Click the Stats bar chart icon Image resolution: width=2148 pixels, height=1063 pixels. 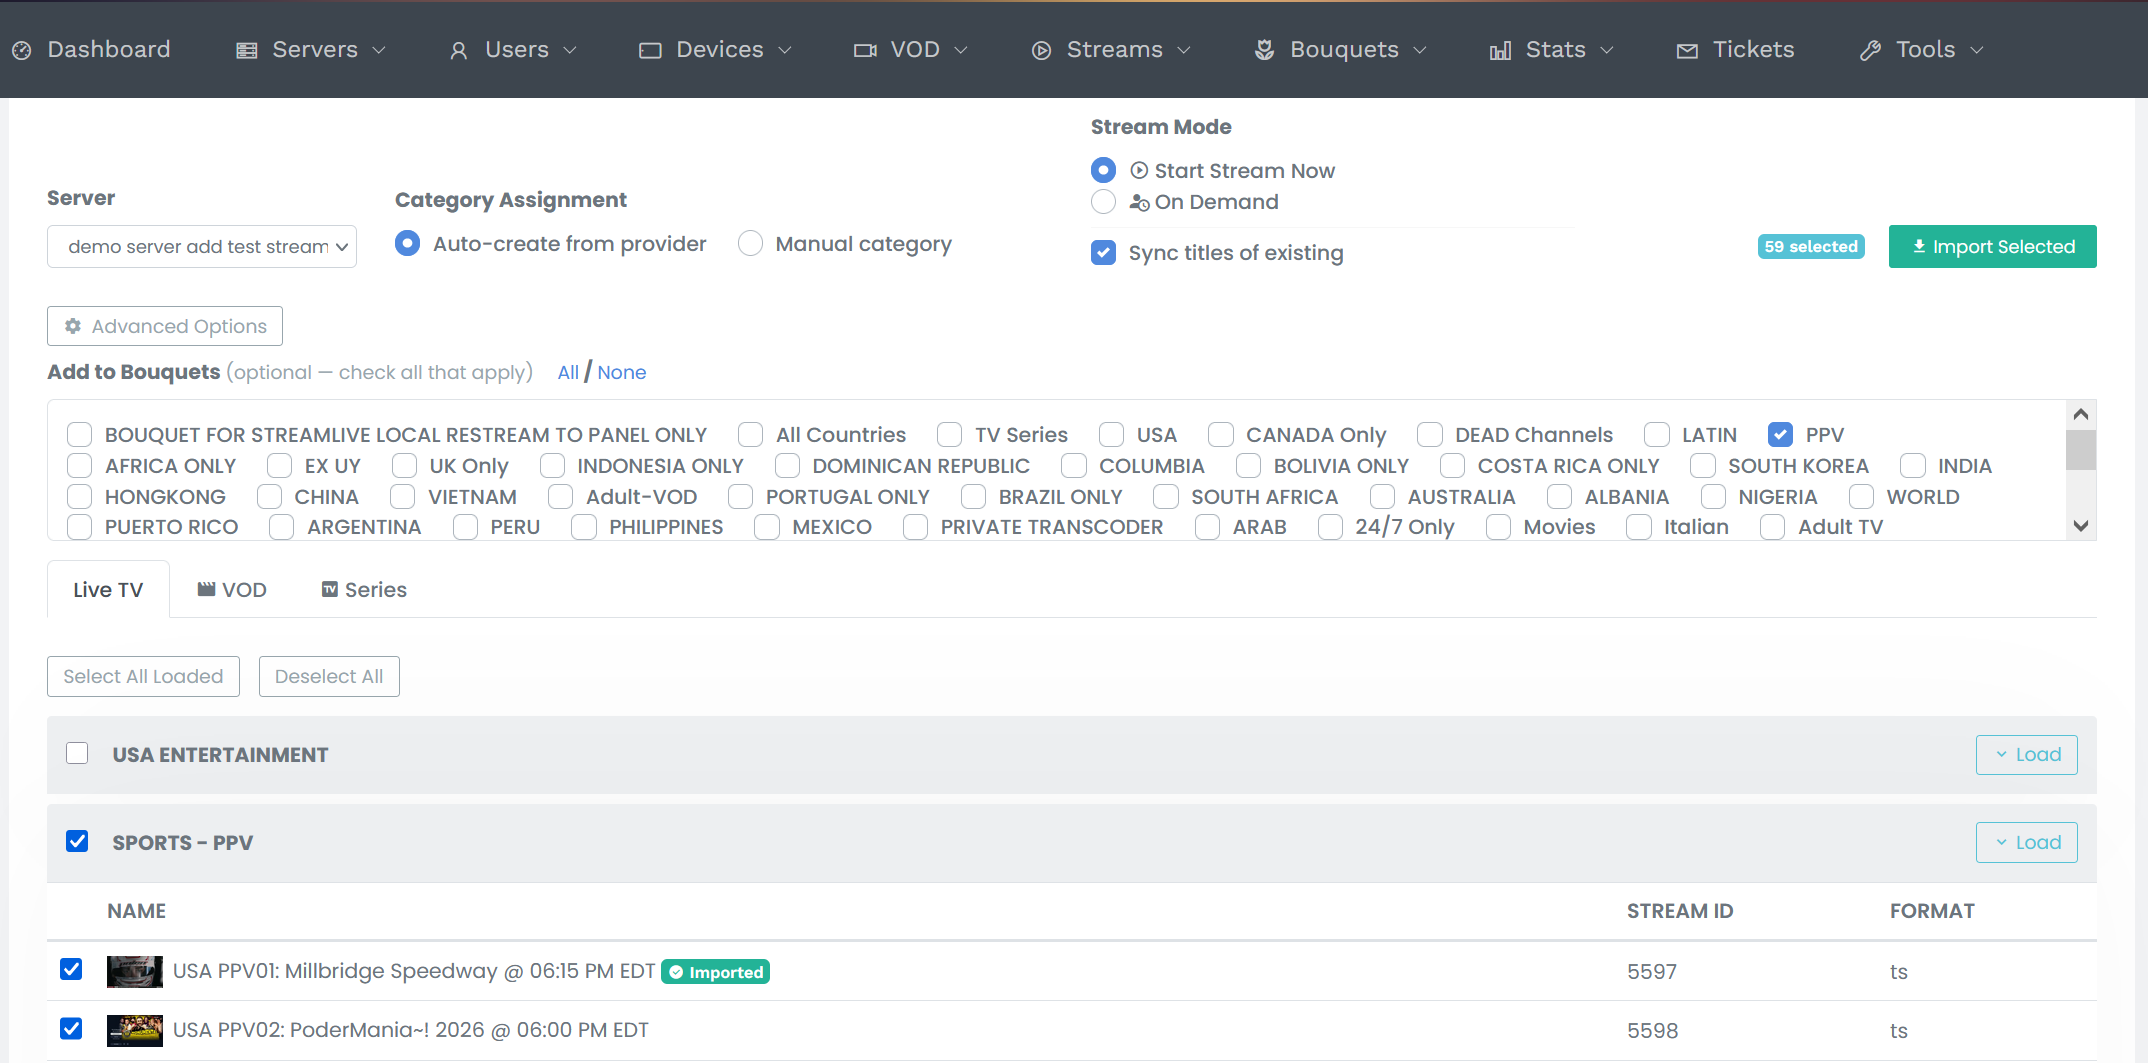tap(1500, 50)
